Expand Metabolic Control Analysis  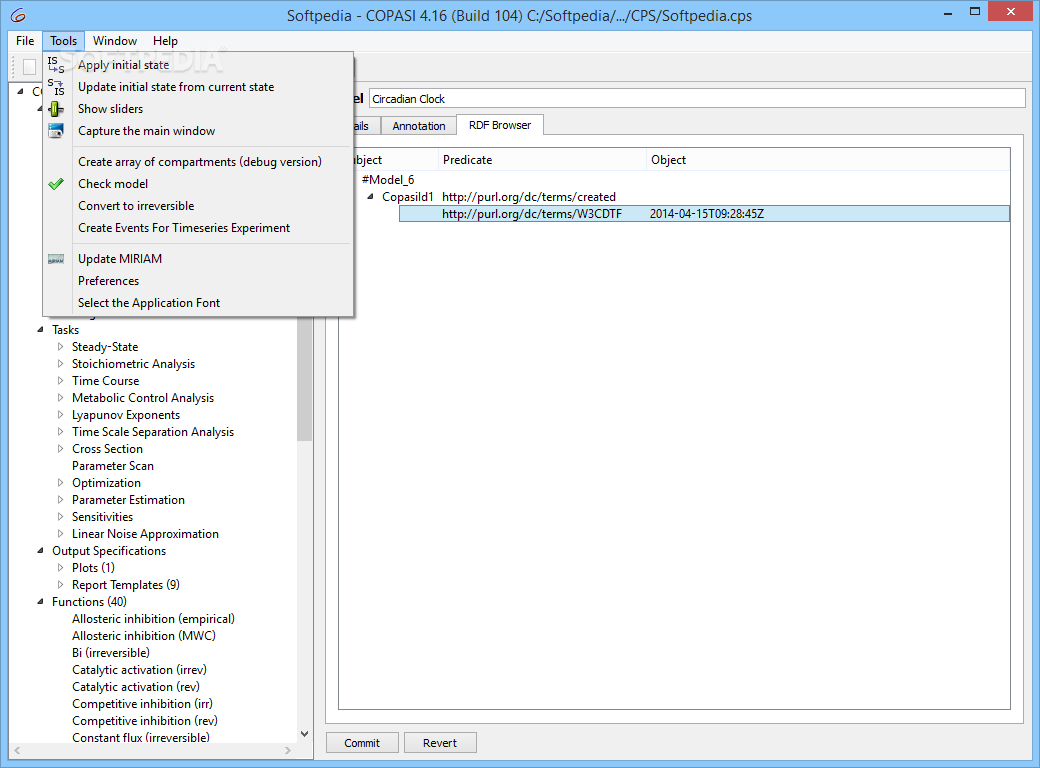[x=60, y=398]
